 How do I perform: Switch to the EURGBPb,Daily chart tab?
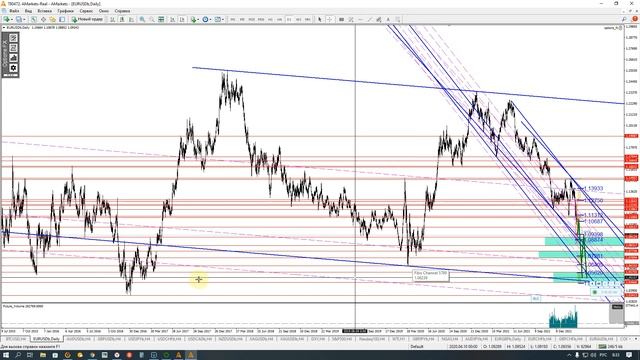point(507,339)
